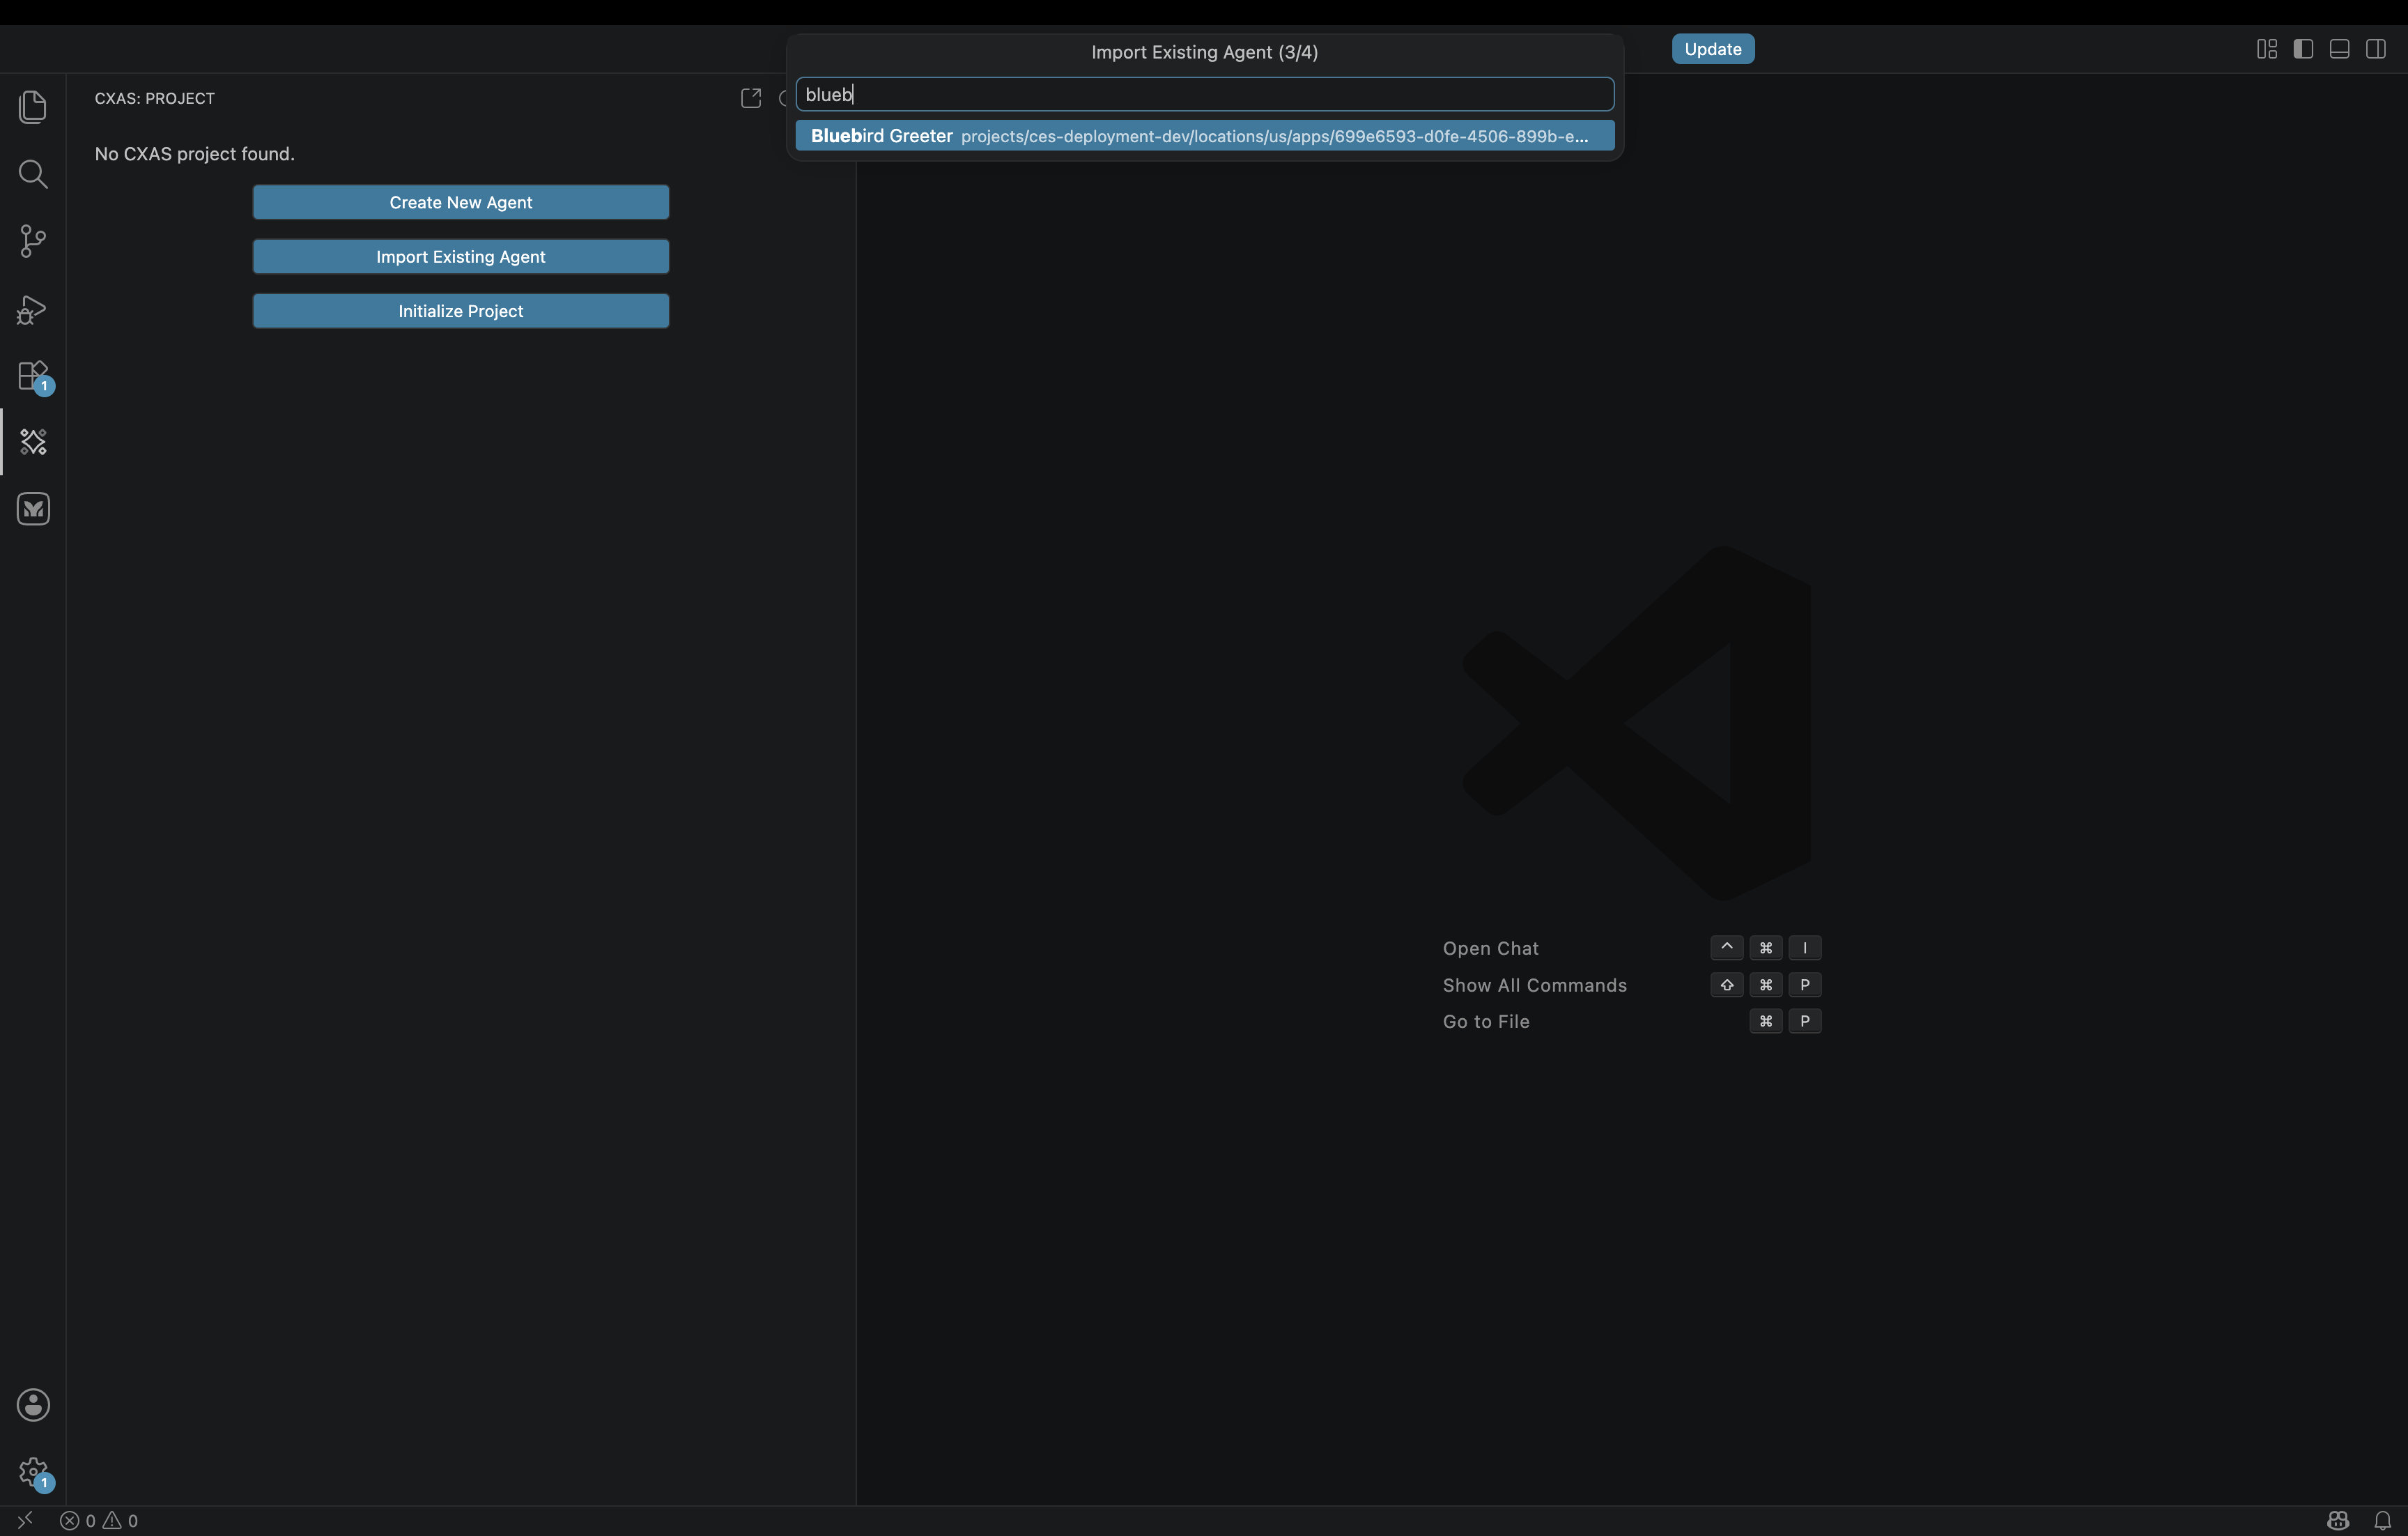This screenshot has width=2408, height=1536.
Task: Focus the agent search input containing blueb
Action: click(x=1204, y=94)
